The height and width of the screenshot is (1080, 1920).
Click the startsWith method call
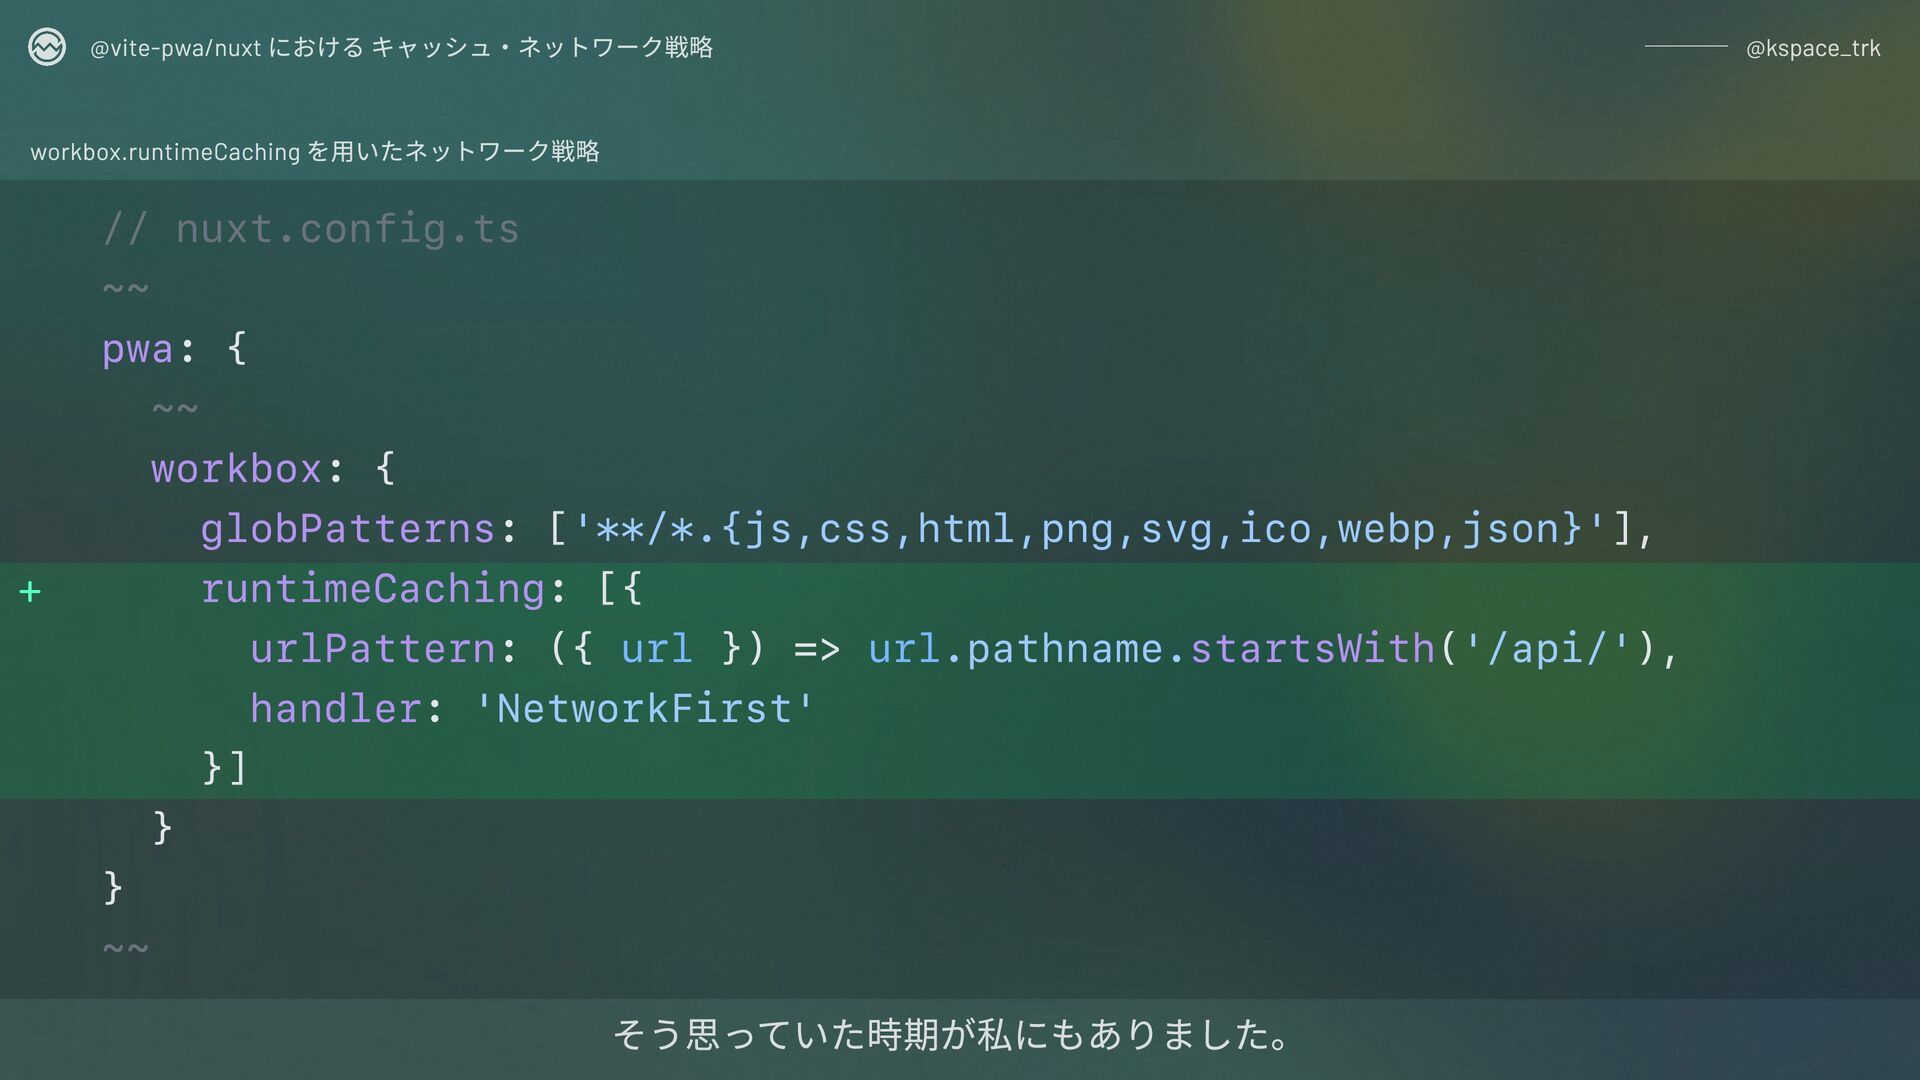(x=1312, y=649)
